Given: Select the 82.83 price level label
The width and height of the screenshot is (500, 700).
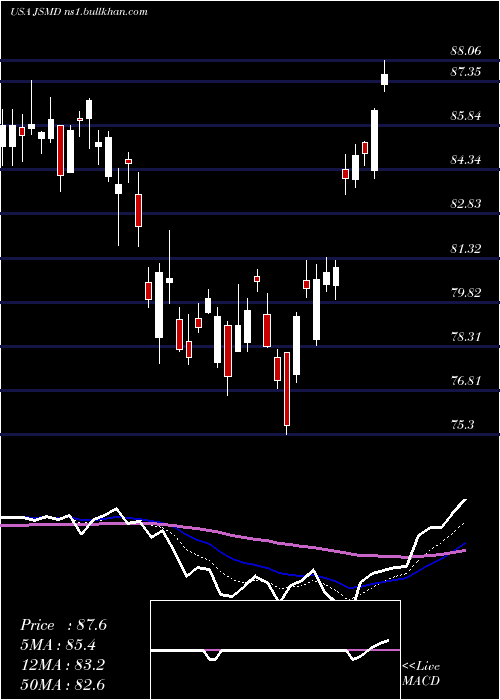Looking at the screenshot, I should (x=466, y=204).
